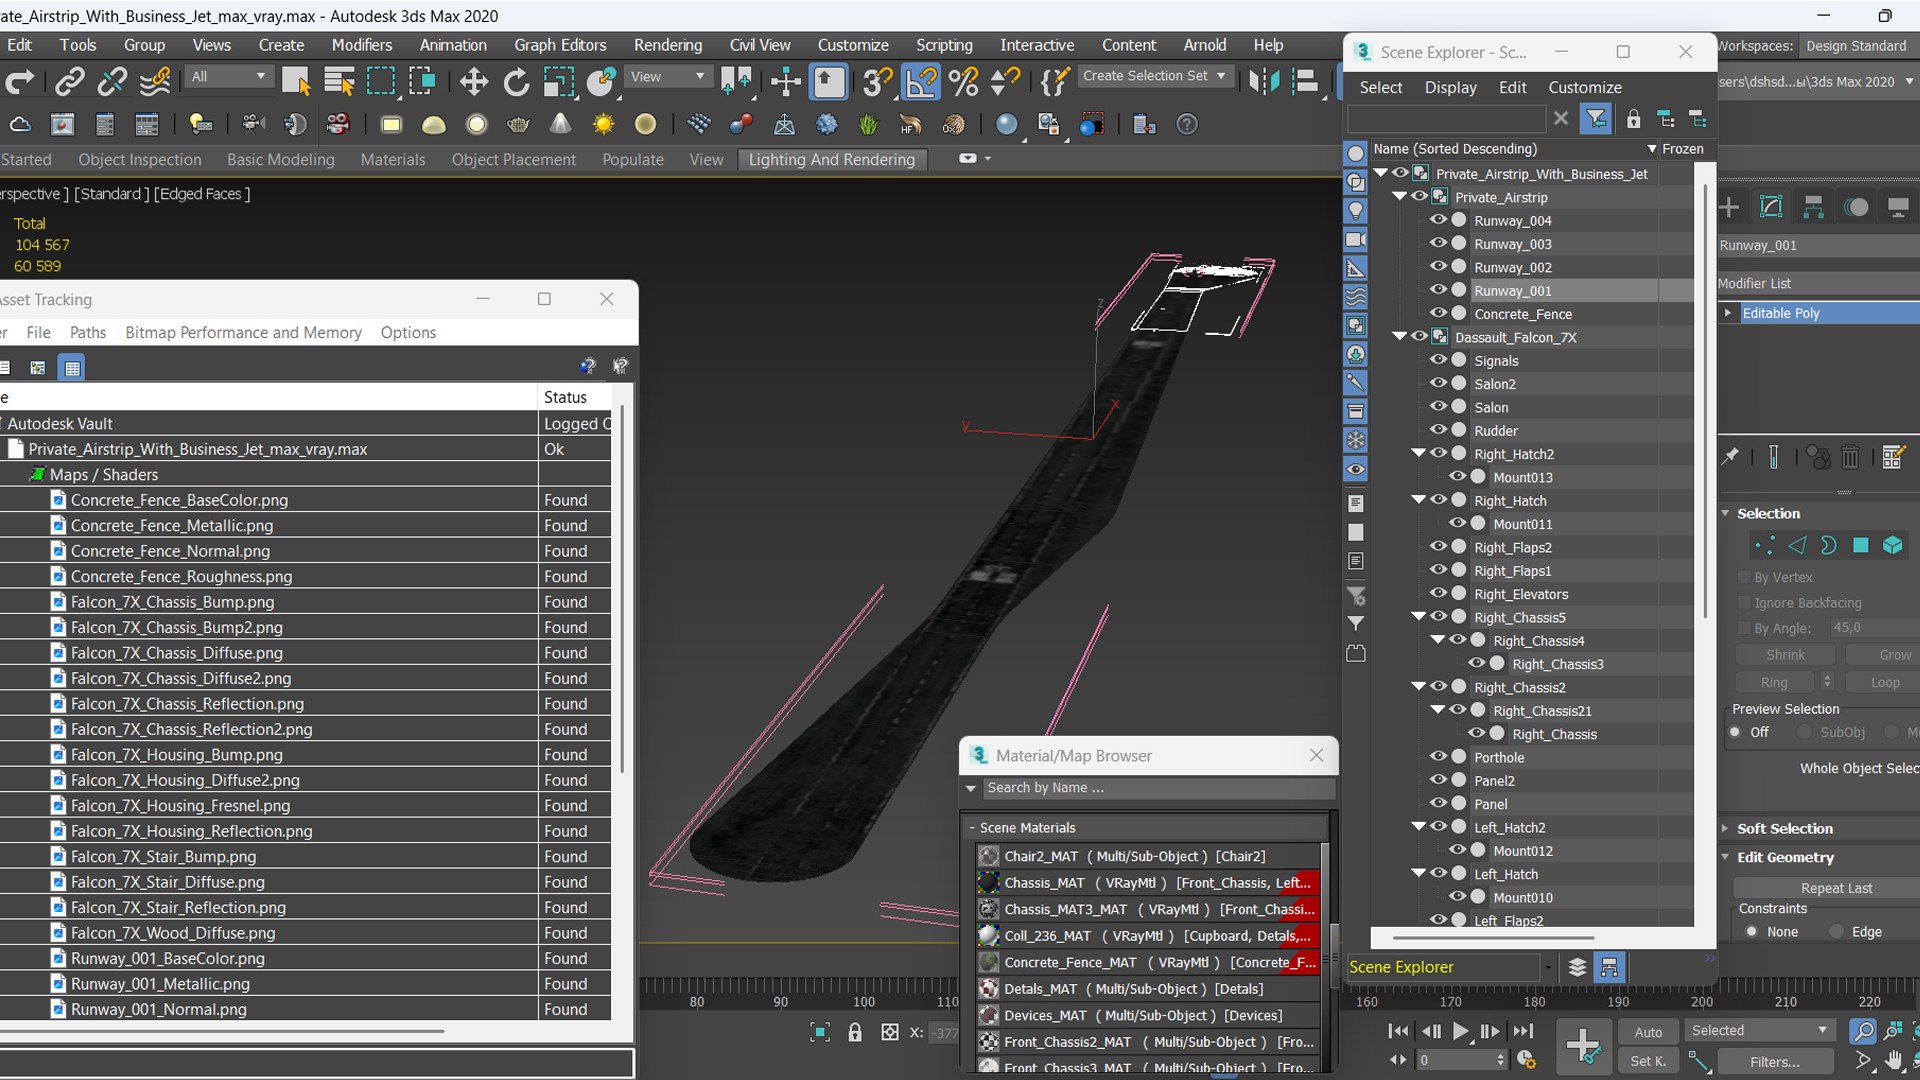Open the Create Selection Set dropdown
Screen dimensions: 1920x1080
(1155, 76)
